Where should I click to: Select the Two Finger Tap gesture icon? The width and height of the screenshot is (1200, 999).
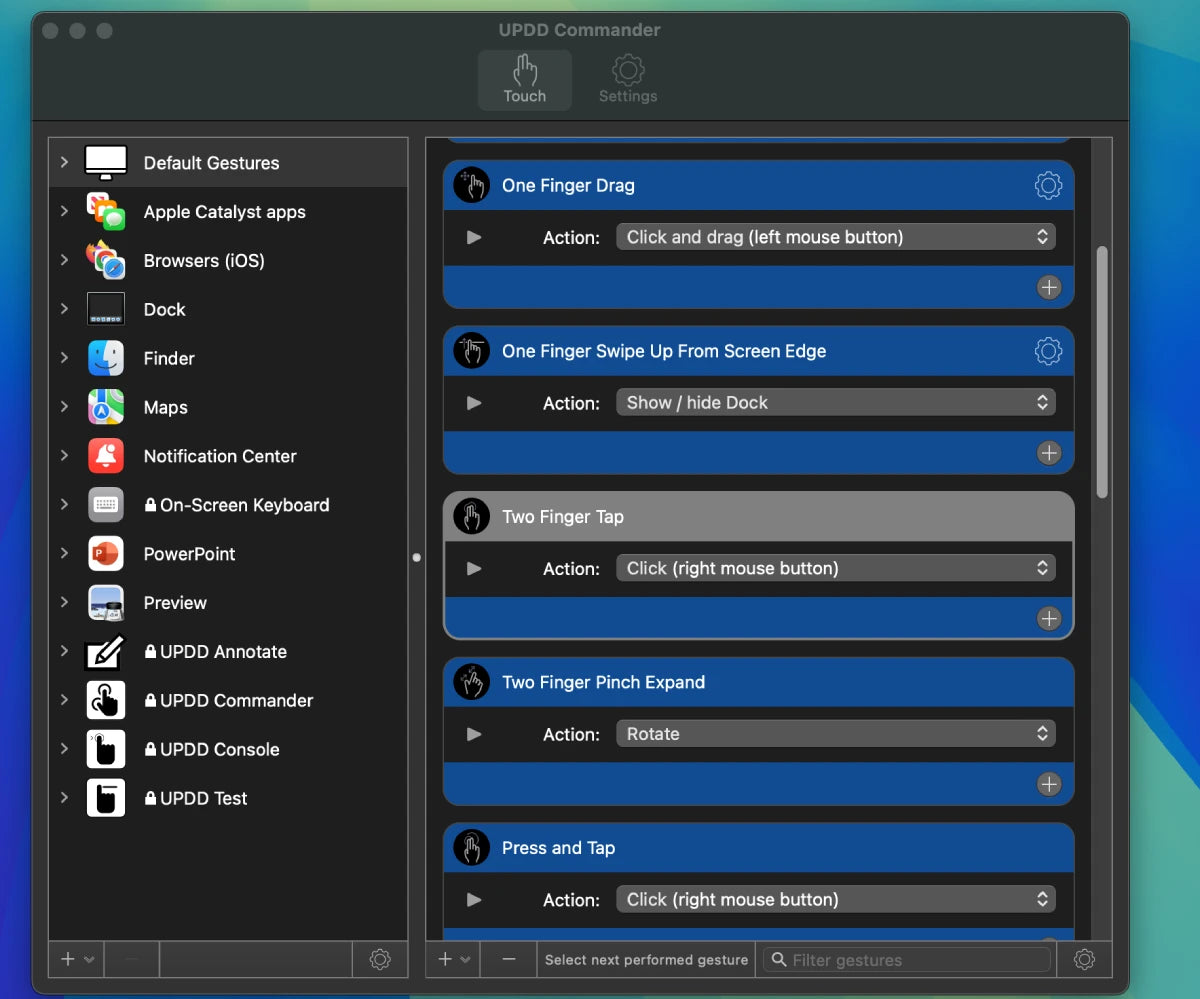472,517
